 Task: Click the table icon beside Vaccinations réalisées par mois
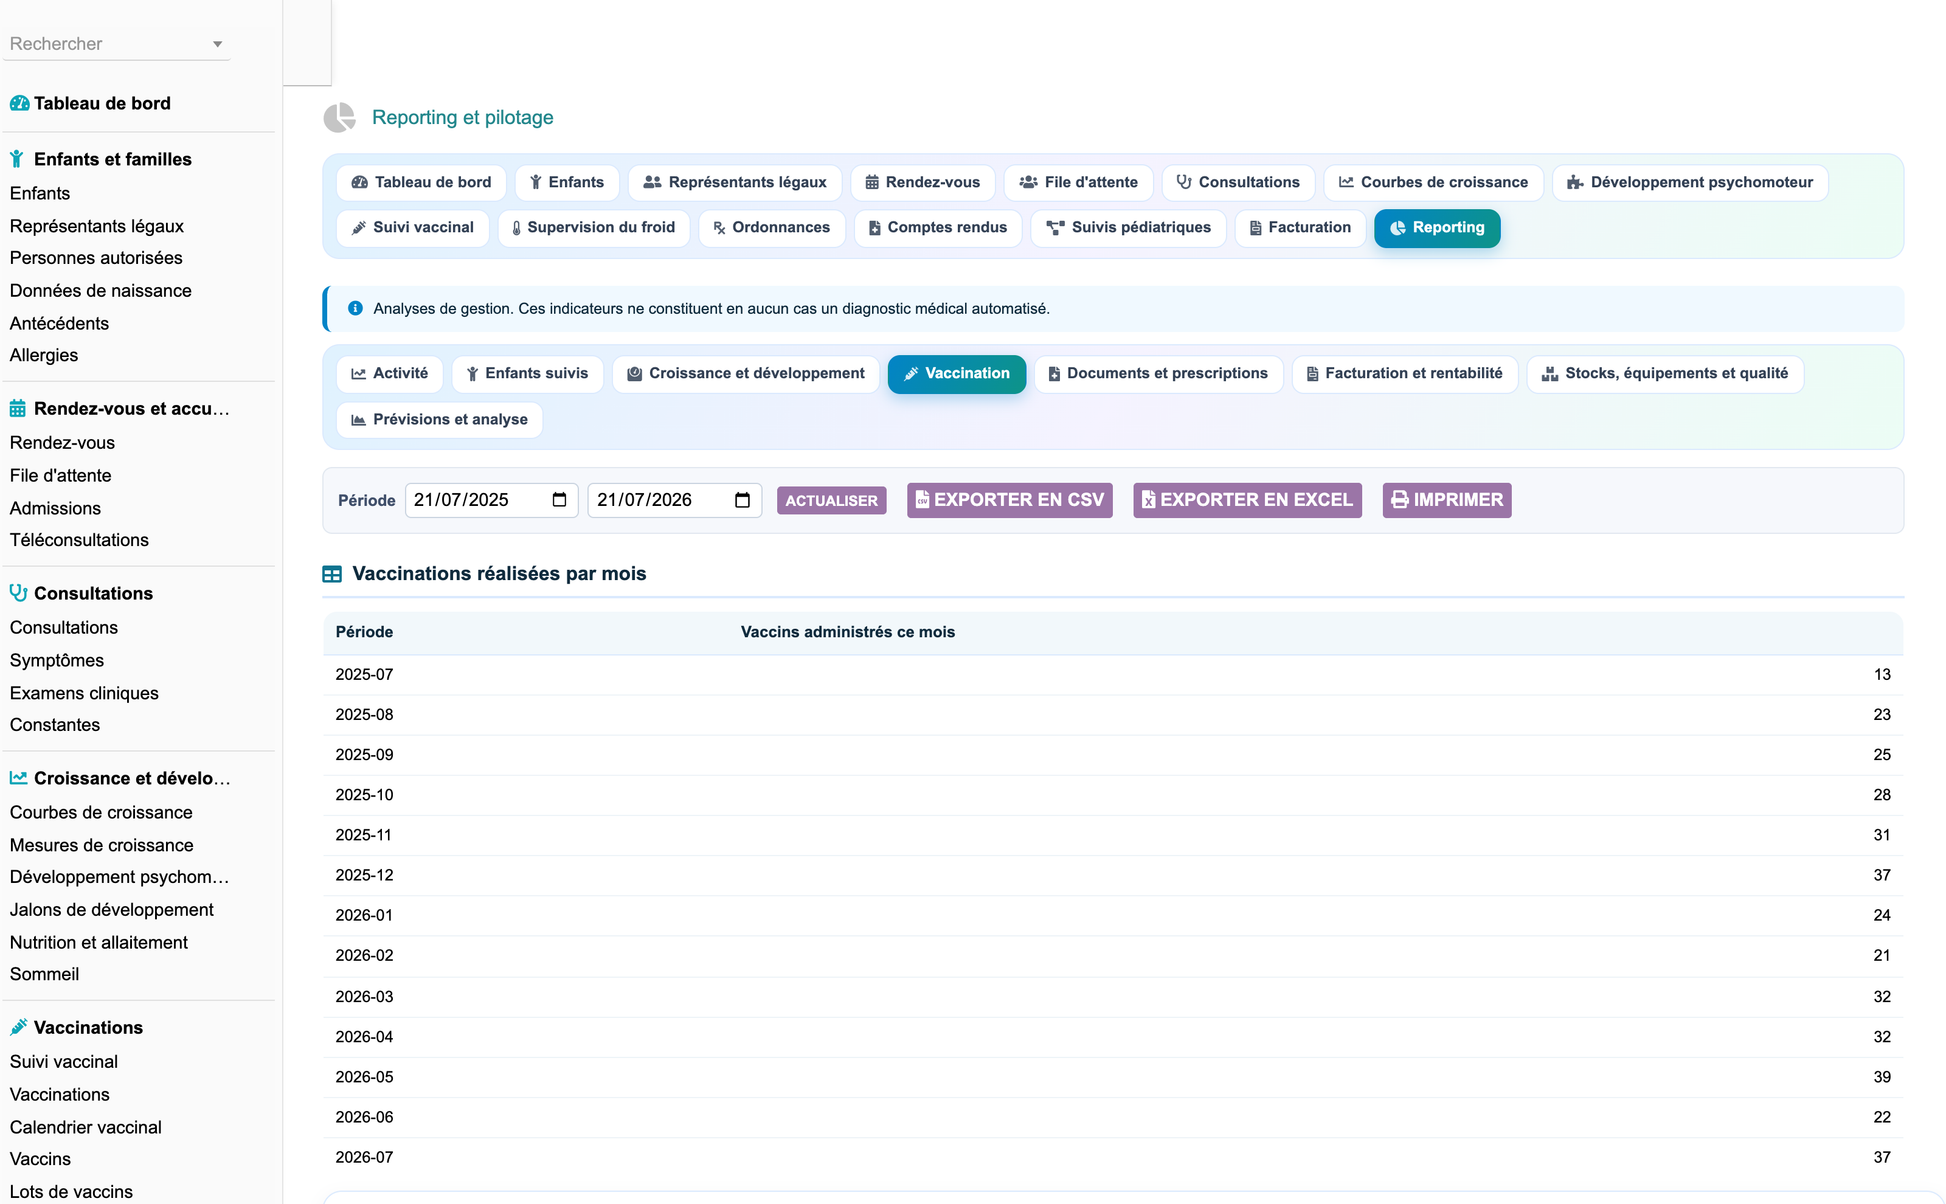pos(332,574)
